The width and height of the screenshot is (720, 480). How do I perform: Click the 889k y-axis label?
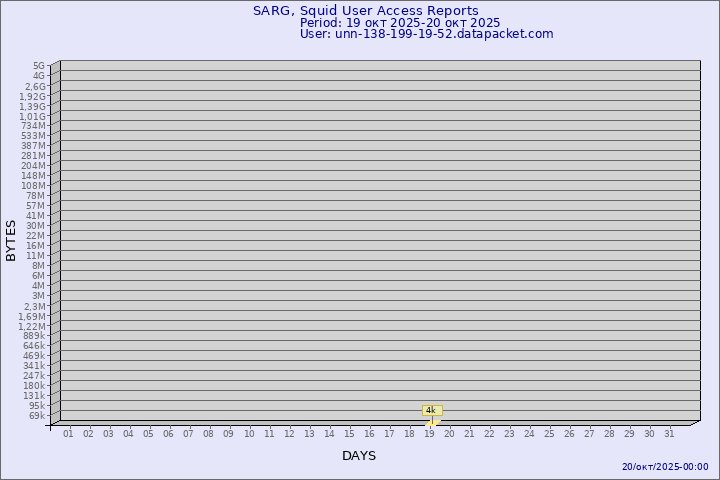pos(34,336)
